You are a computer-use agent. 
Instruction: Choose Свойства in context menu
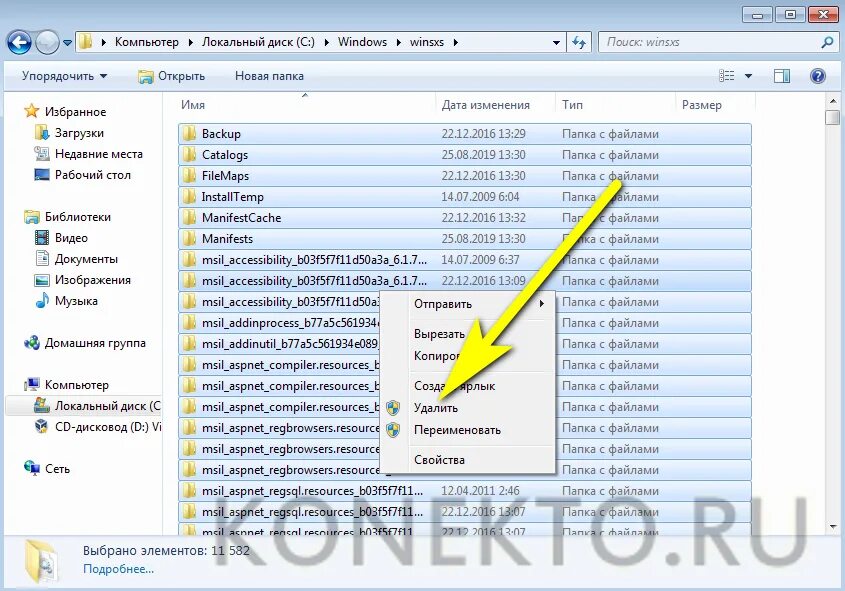click(x=468, y=460)
